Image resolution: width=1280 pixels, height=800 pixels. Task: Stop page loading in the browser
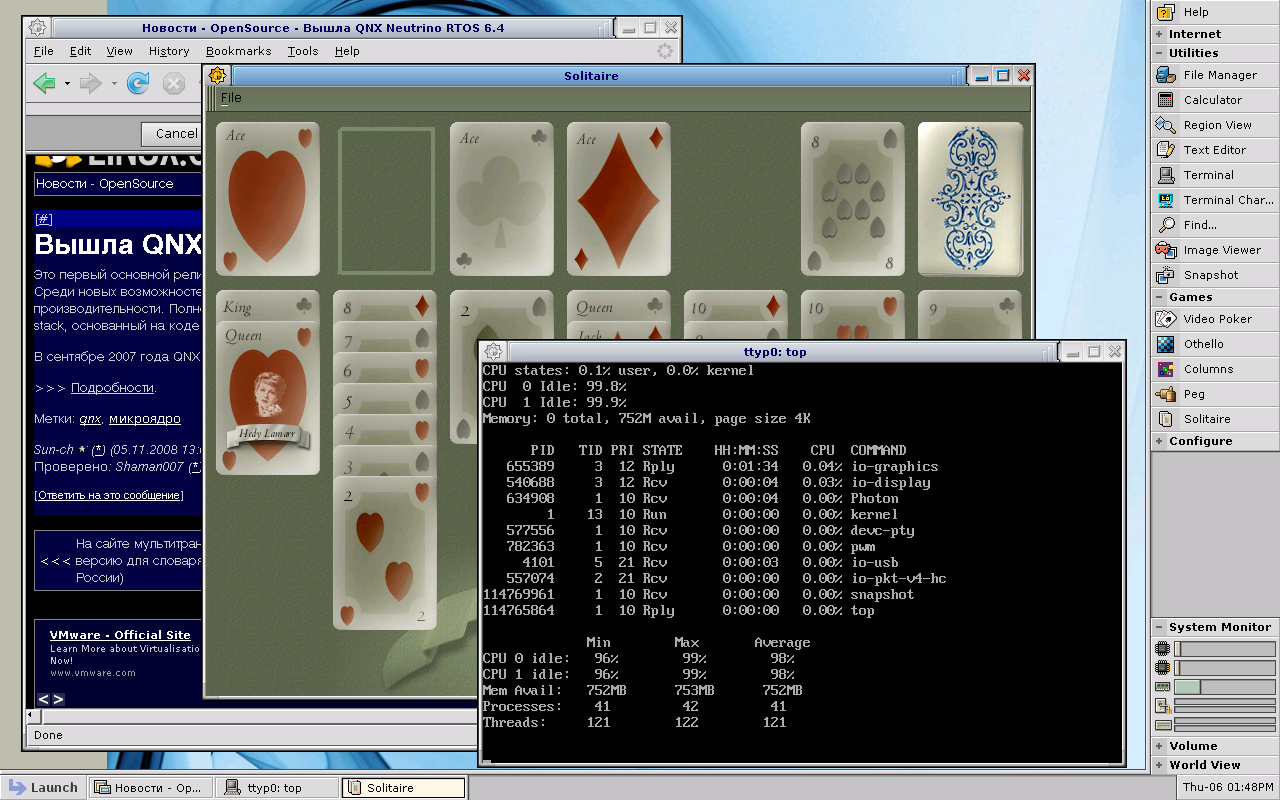174,84
